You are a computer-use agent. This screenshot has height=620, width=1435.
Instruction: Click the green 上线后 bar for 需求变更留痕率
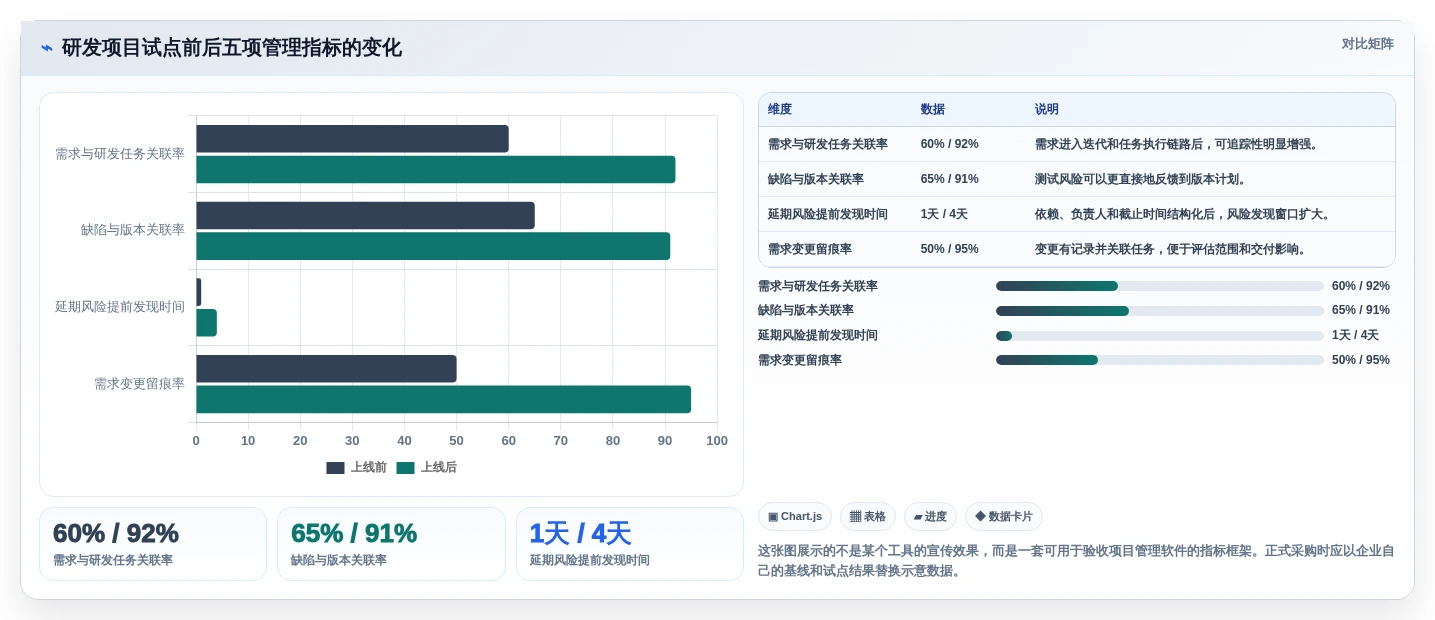443,399
